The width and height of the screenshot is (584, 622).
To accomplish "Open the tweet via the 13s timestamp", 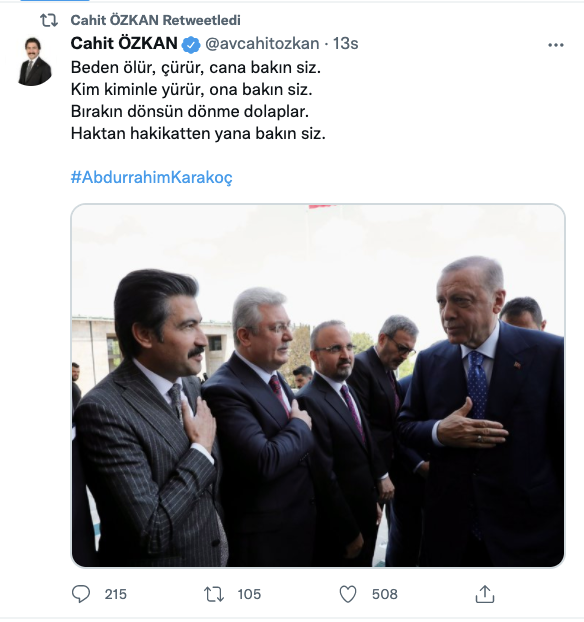I will click(x=345, y=44).
